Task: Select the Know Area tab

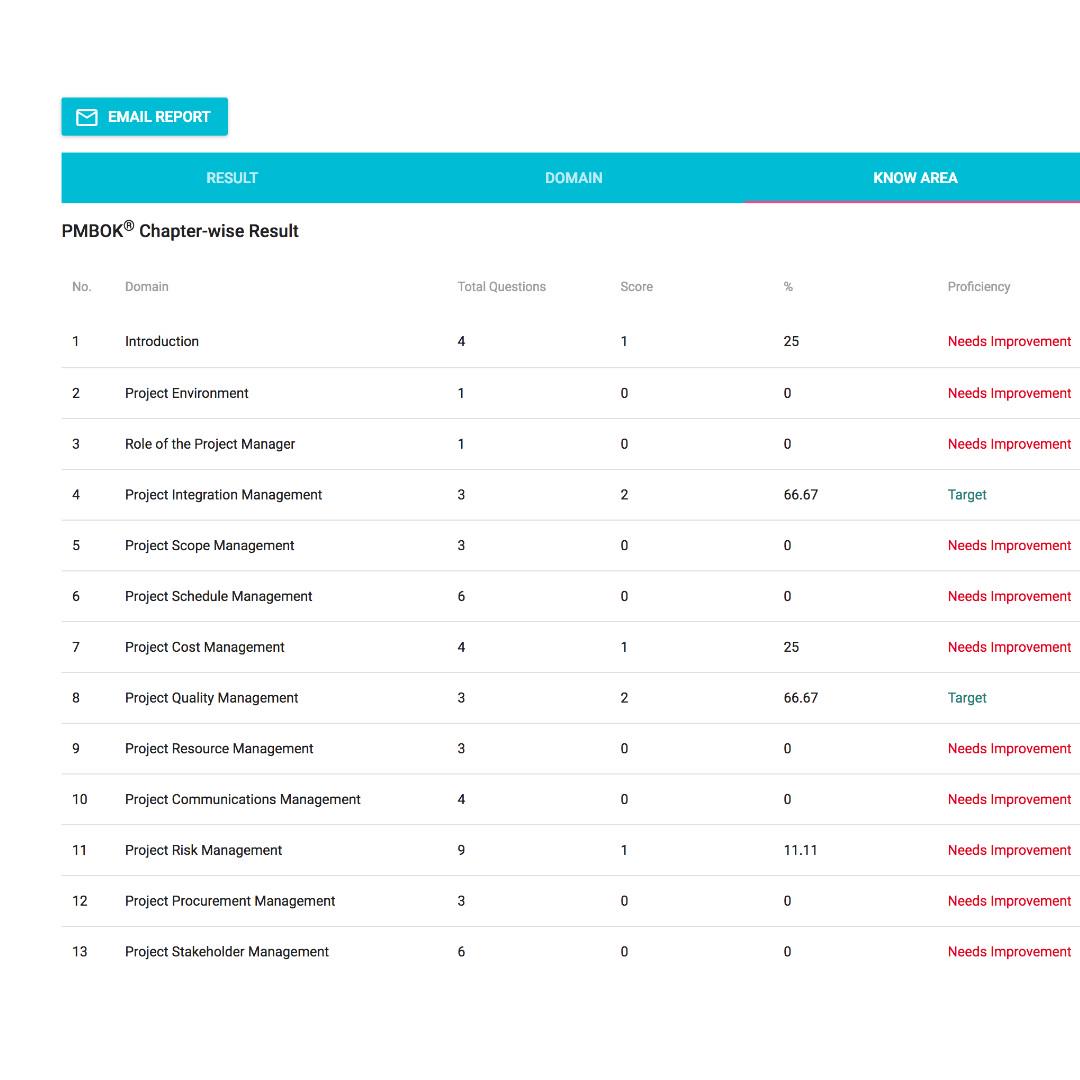Action: 914,178
